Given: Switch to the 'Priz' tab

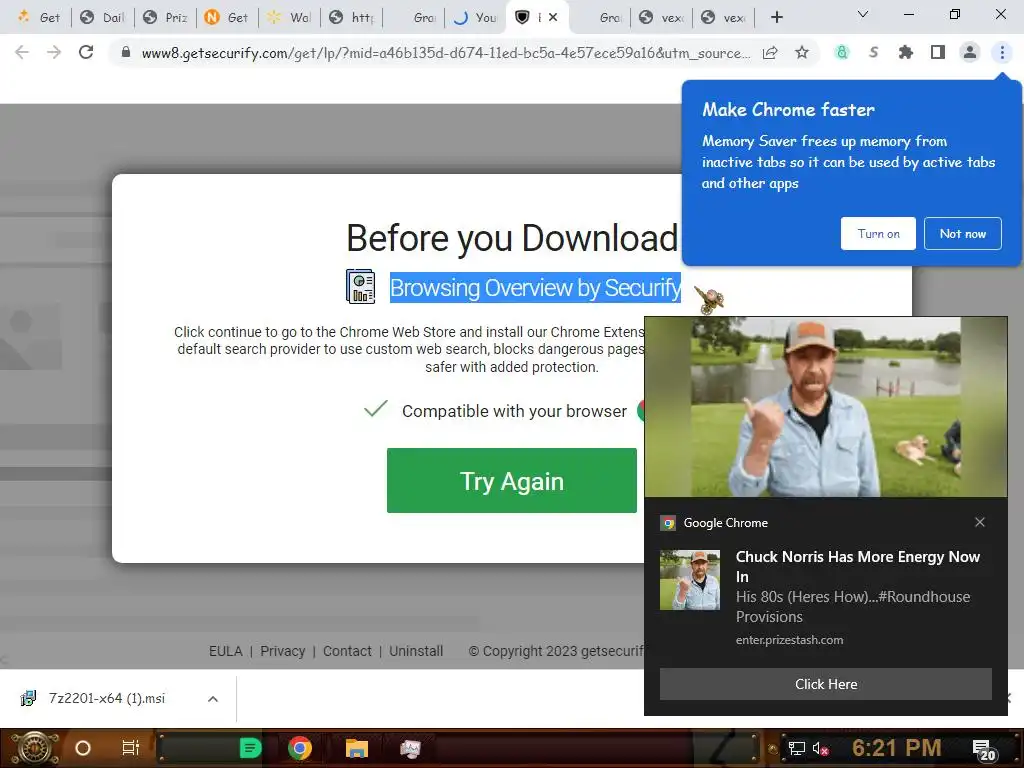Looking at the screenshot, I should pyautogui.click(x=166, y=18).
